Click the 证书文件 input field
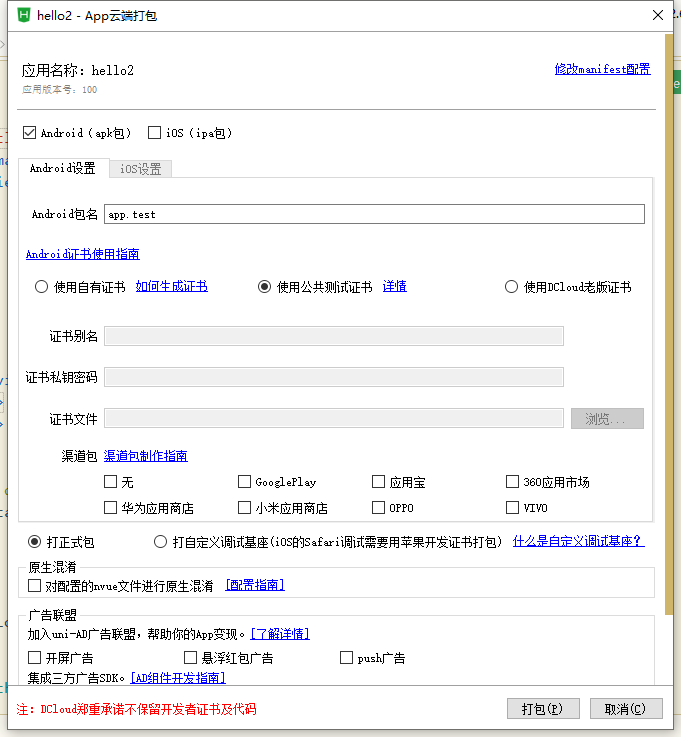Image resolution: width=681 pixels, height=737 pixels. 334,418
